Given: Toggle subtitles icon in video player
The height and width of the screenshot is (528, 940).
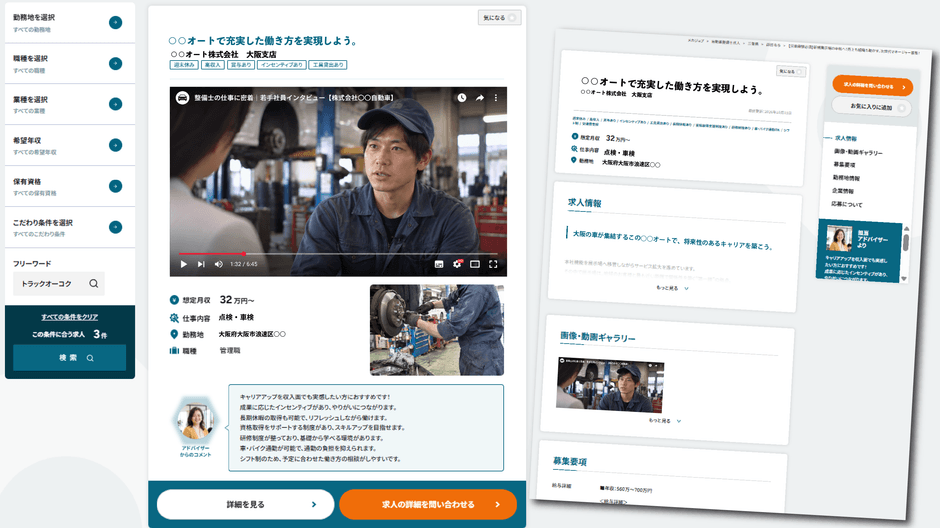Looking at the screenshot, I should (x=439, y=264).
